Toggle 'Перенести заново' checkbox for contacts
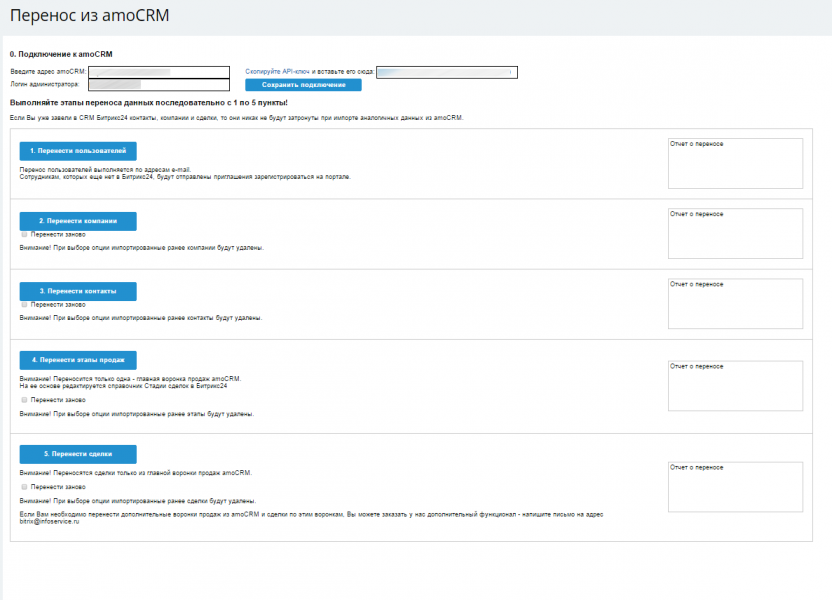832x600 pixels. [x=25, y=304]
